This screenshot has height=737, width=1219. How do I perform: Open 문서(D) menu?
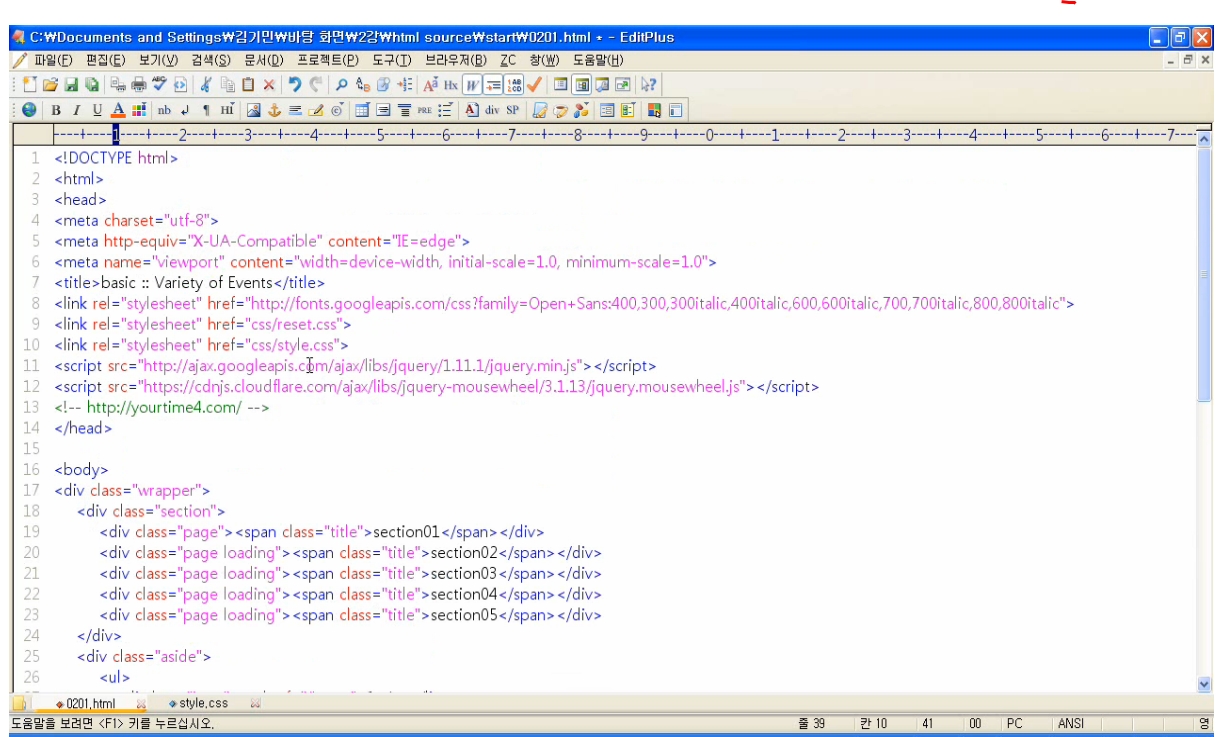(264, 60)
